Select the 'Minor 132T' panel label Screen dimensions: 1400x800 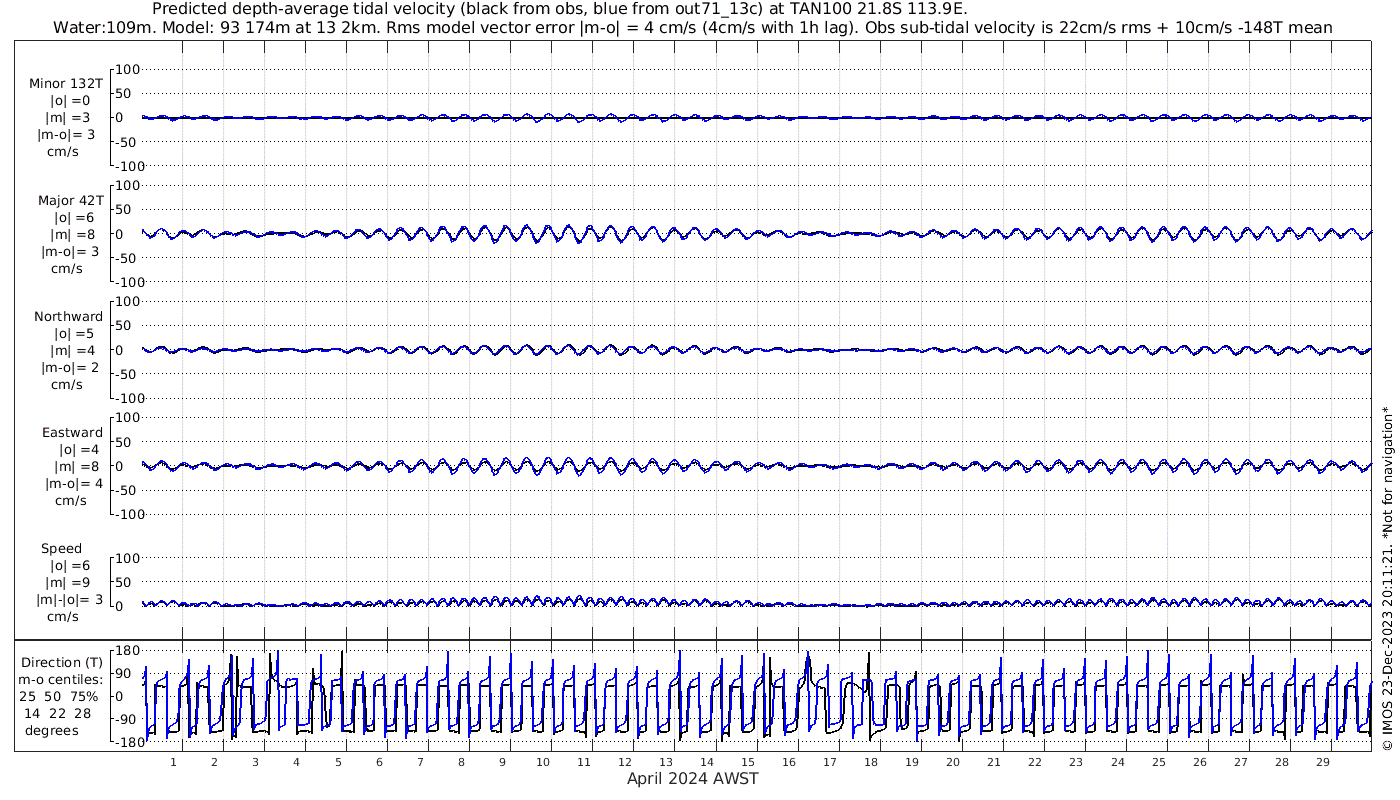coord(66,84)
